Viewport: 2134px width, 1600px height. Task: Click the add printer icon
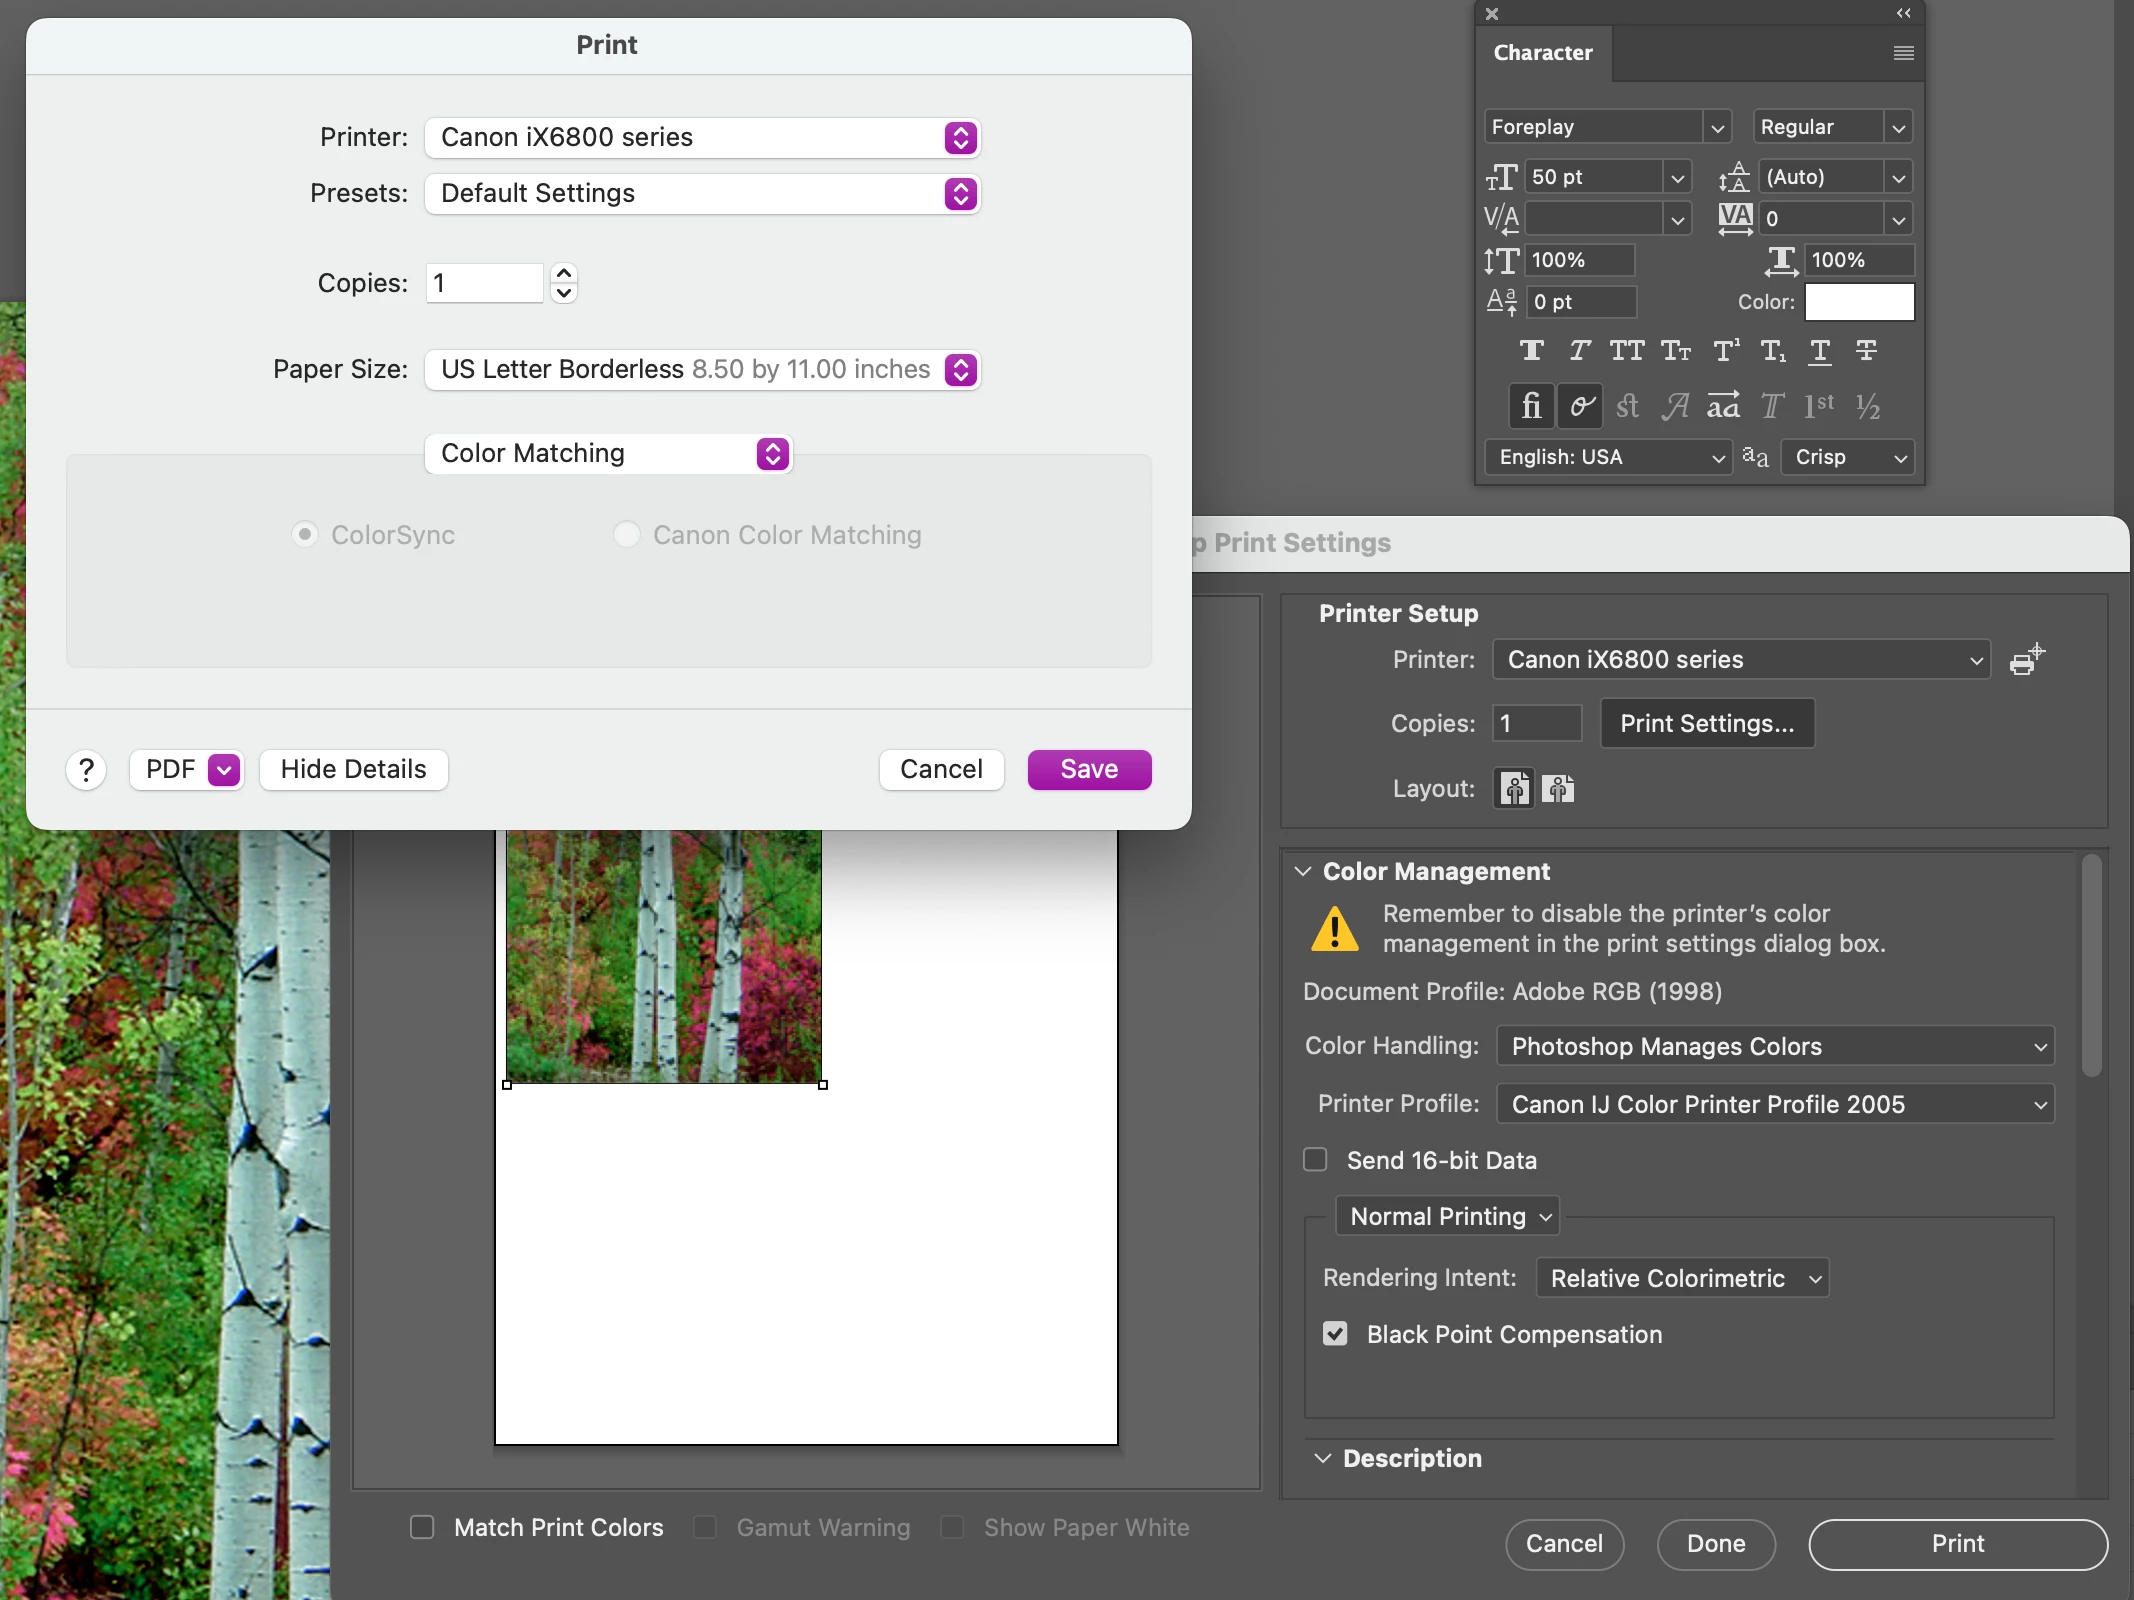point(2027,660)
